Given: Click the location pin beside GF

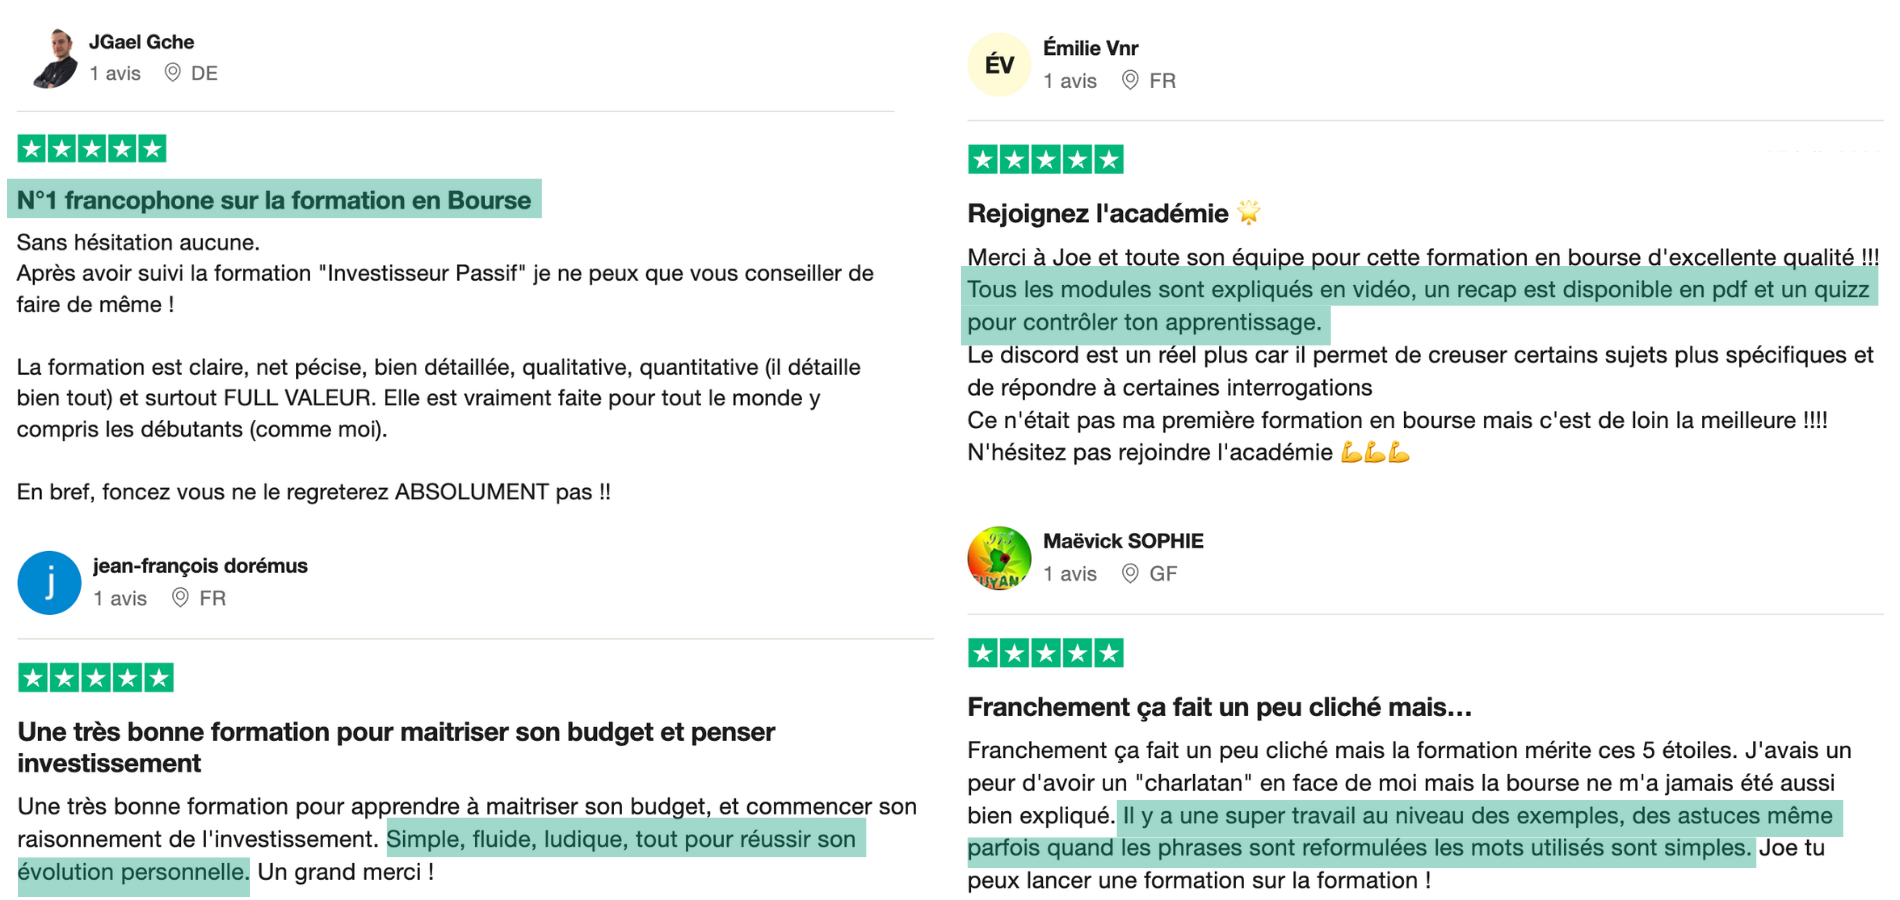Looking at the screenshot, I should tap(1130, 573).
